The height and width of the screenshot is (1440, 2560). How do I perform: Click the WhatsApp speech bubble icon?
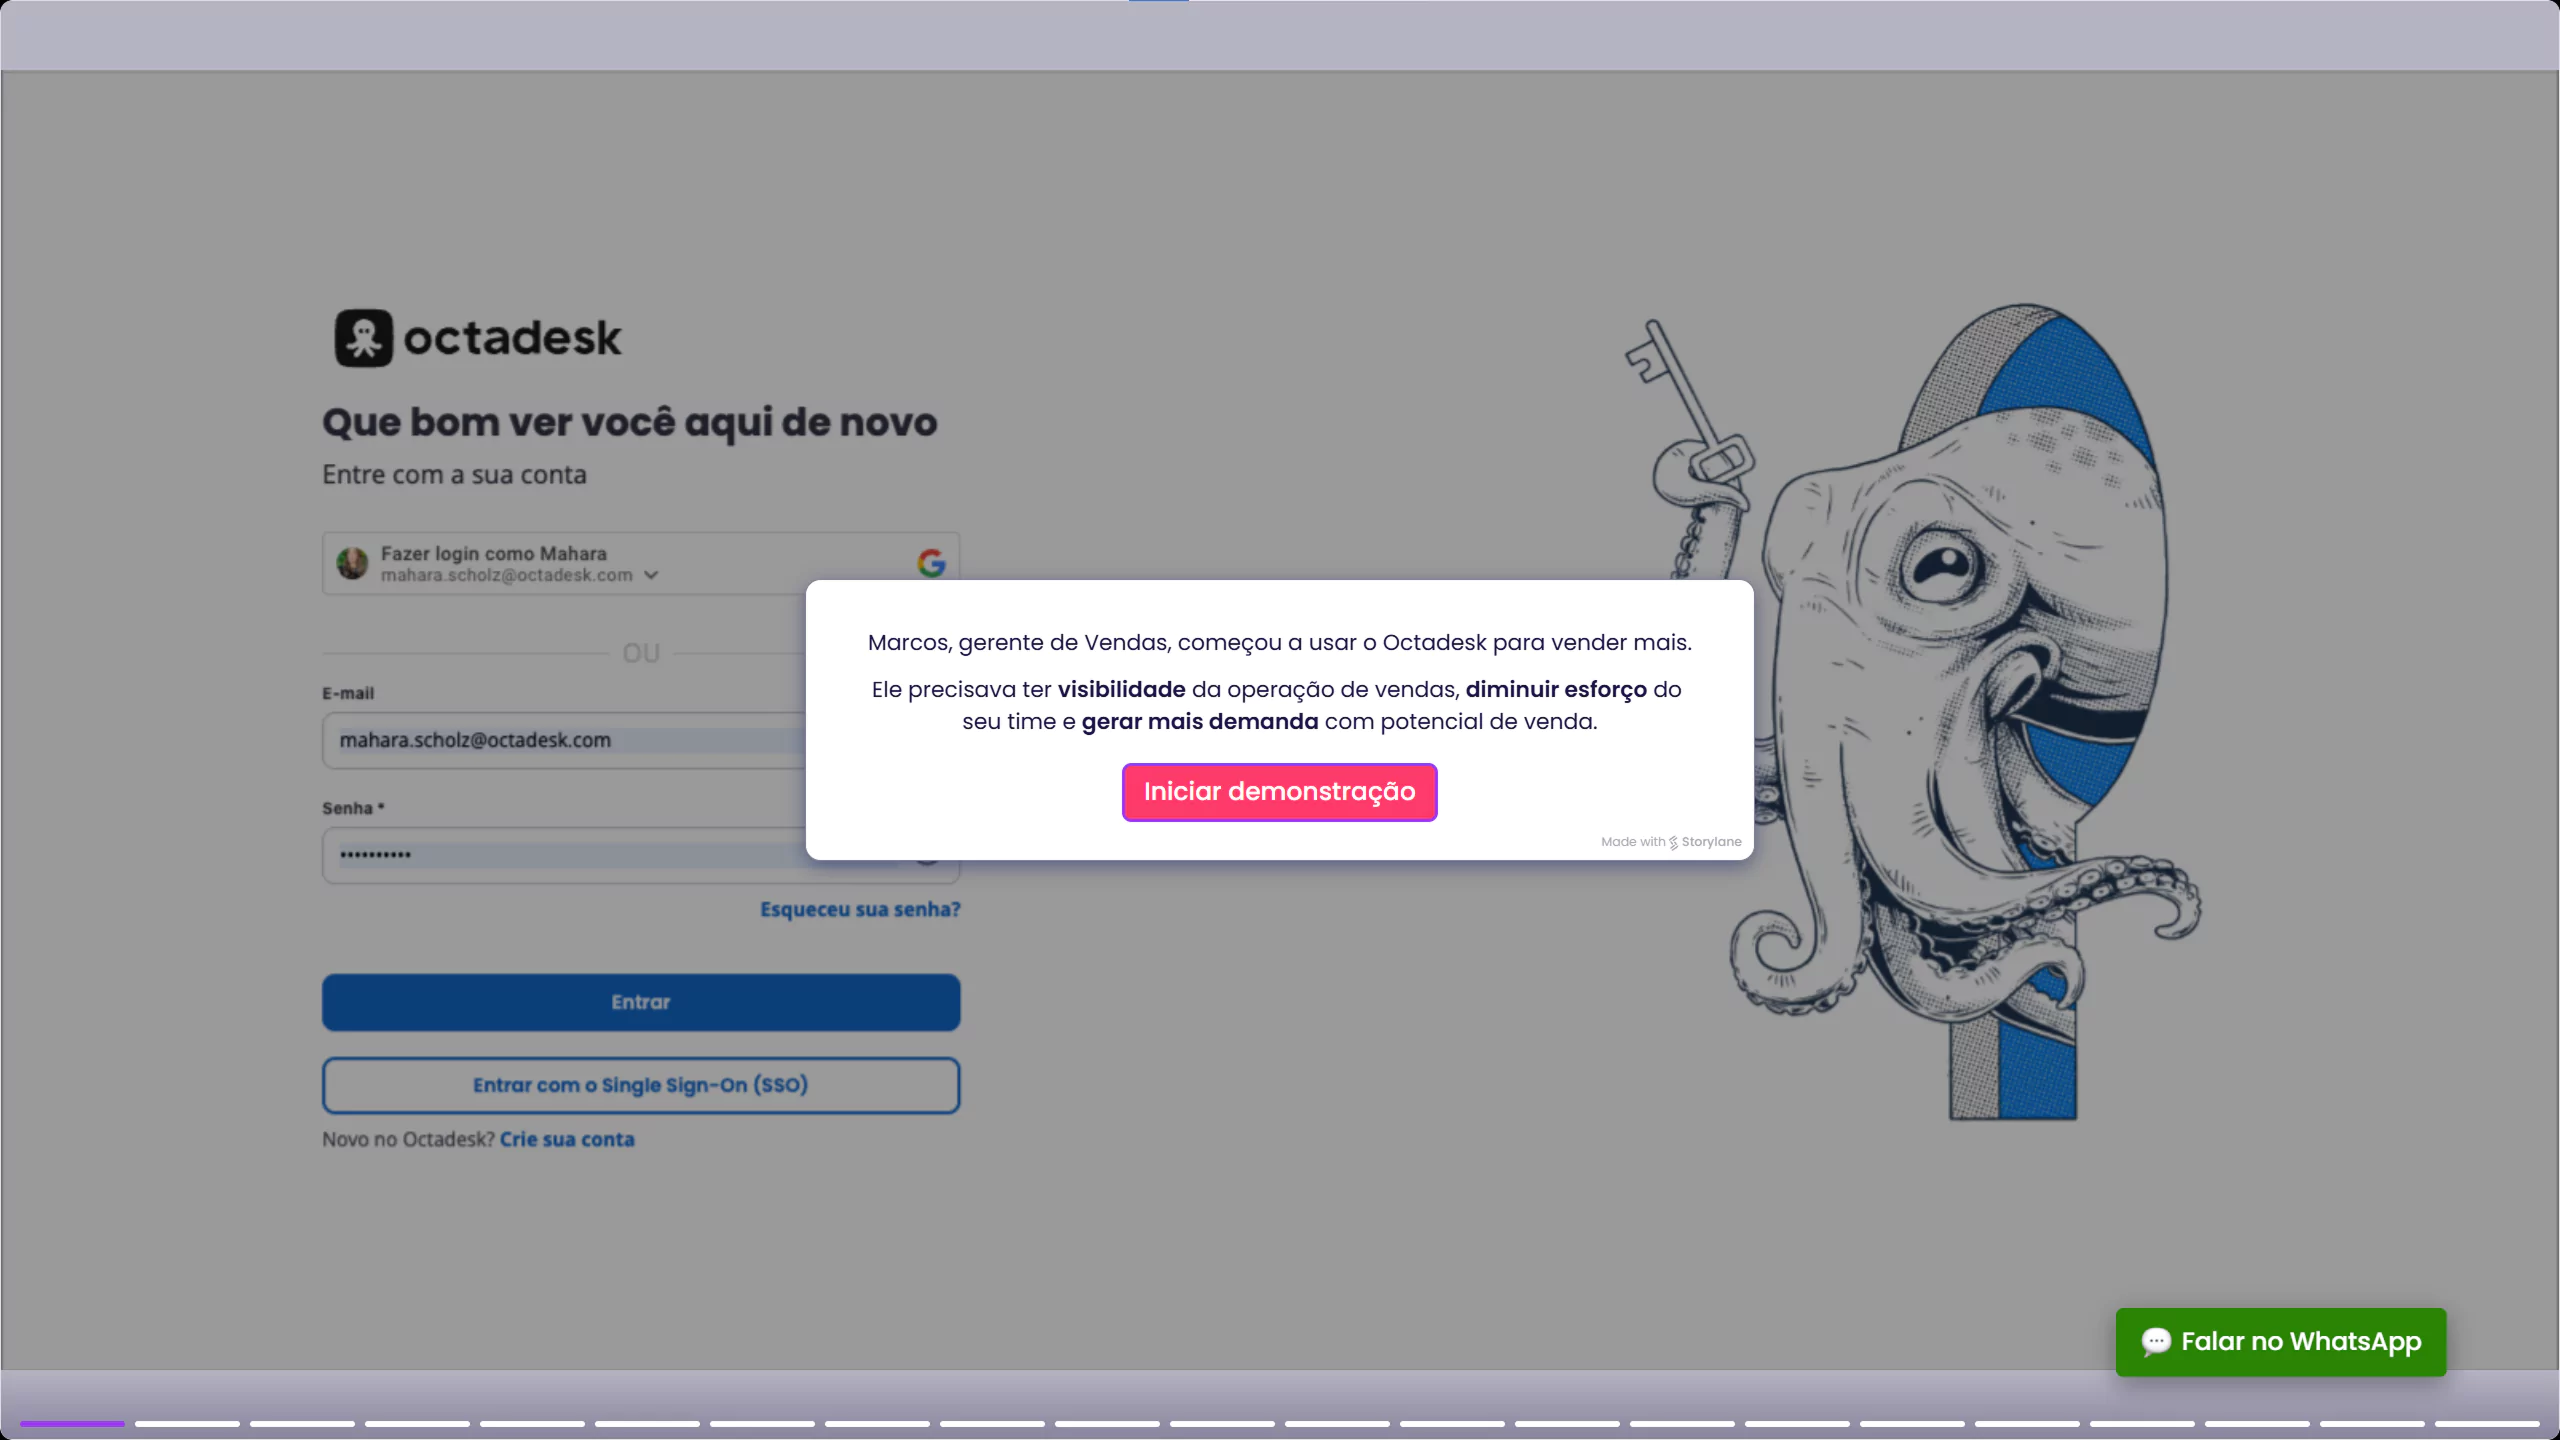(2156, 1341)
